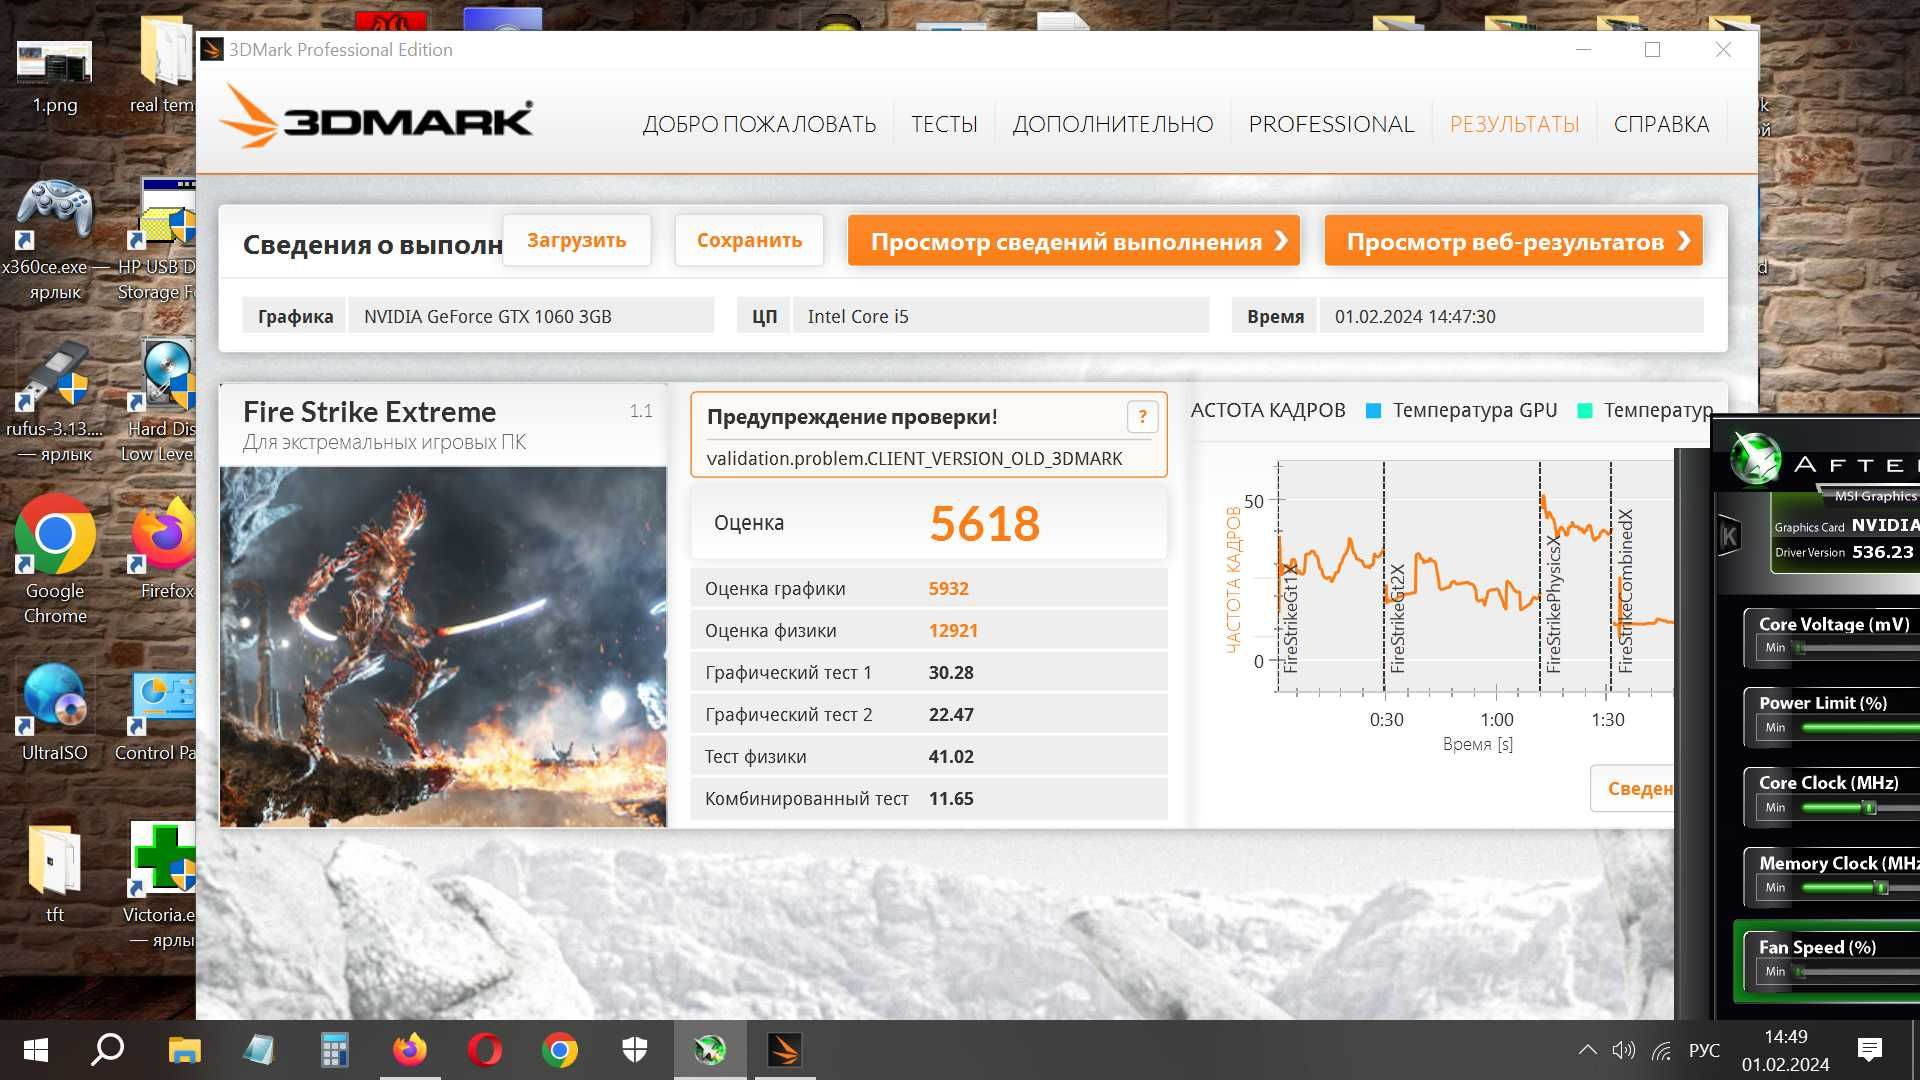Open the Calculator taskbar icon
Viewport: 1920px width, 1080px height.
[334, 1050]
